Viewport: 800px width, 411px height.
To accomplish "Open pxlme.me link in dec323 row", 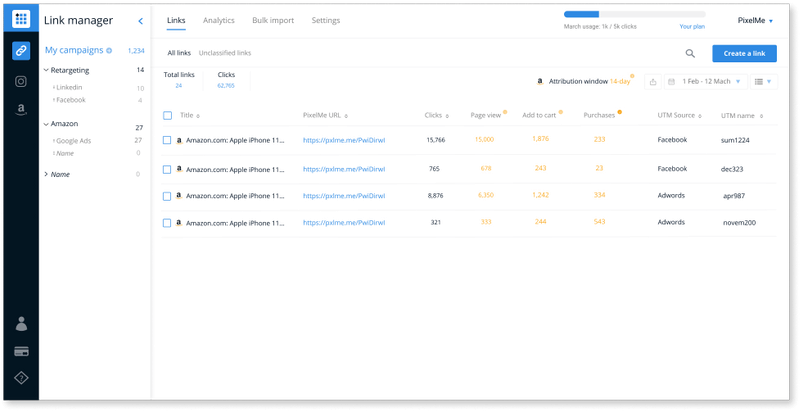I will [344, 169].
